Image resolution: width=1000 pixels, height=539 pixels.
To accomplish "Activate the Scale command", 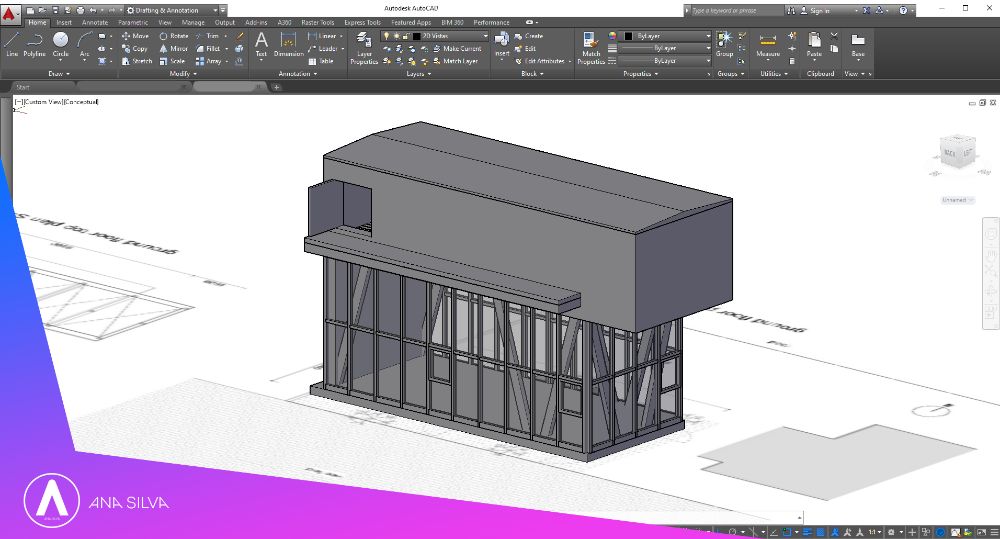I will coord(172,61).
